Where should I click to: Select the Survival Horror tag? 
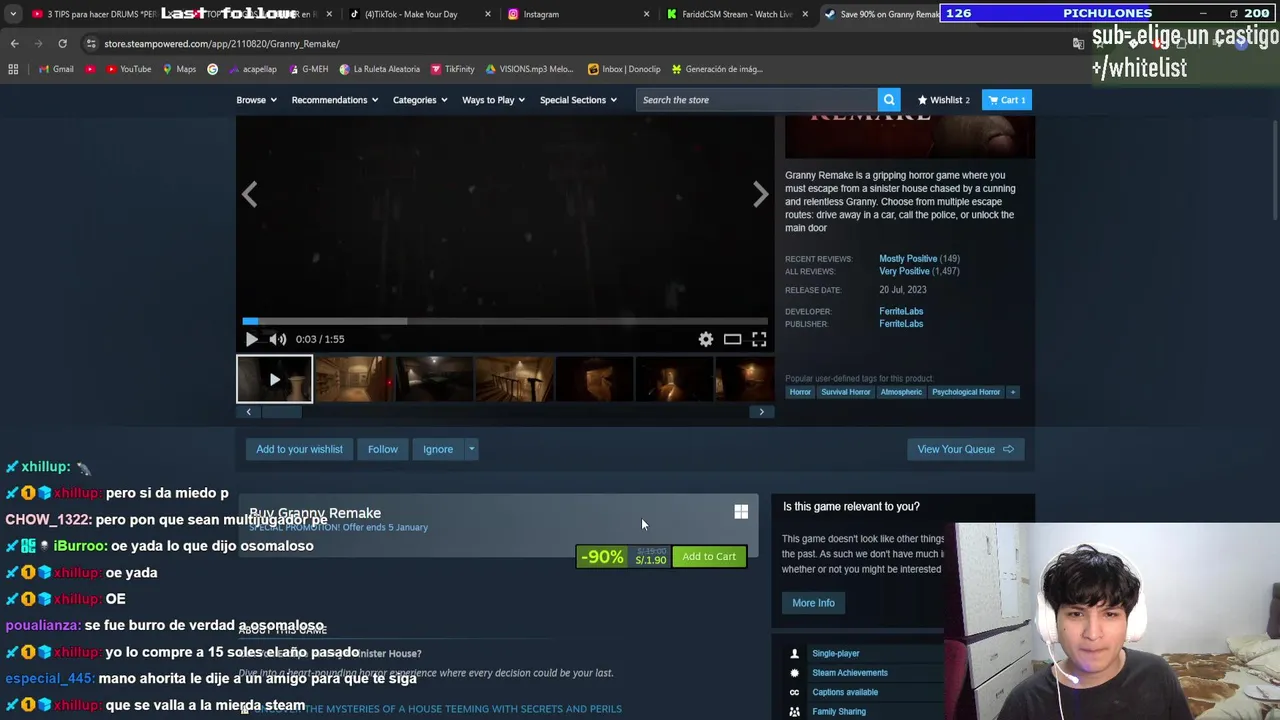(x=846, y=392)
